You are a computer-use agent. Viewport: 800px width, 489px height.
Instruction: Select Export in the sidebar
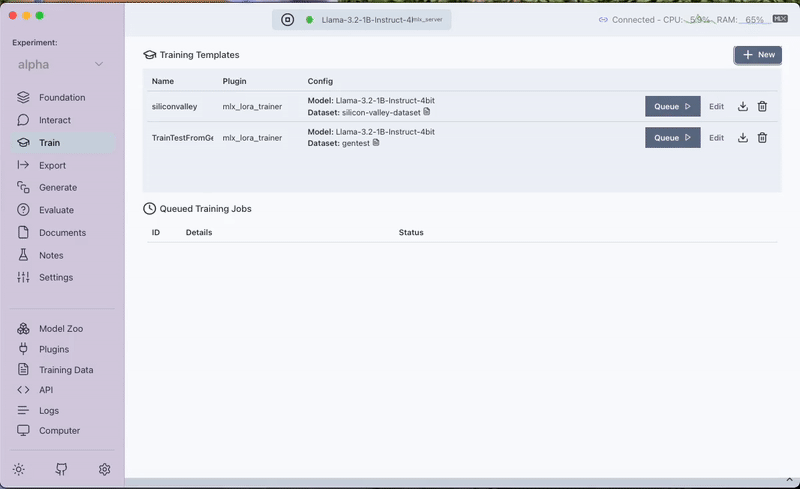pos(52,165)
